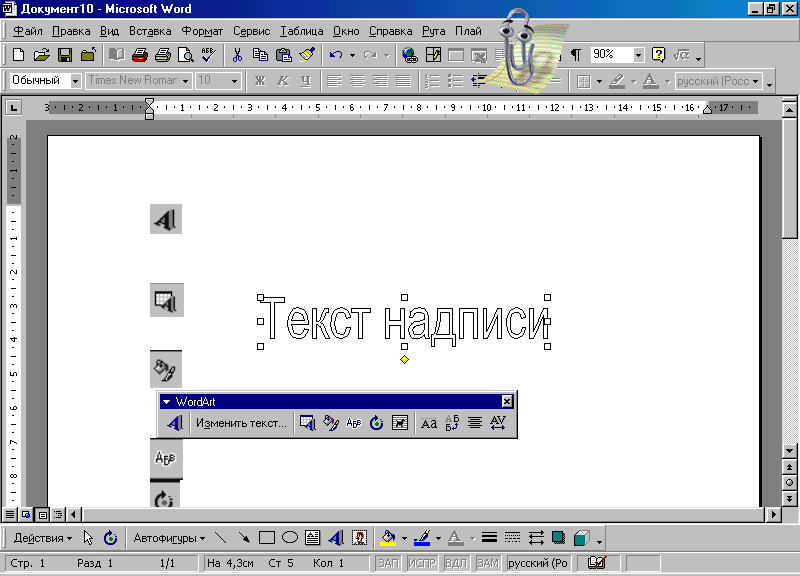The height and width of the screenshot is (576, 800).
Task: Select the Oval drawing tool
Action: tap(290, 538)
